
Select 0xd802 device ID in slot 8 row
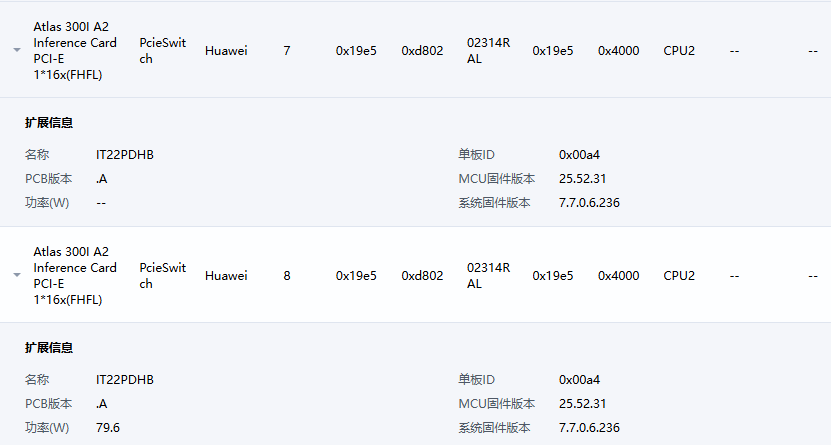pyautogui.click(x=422, y=275)
